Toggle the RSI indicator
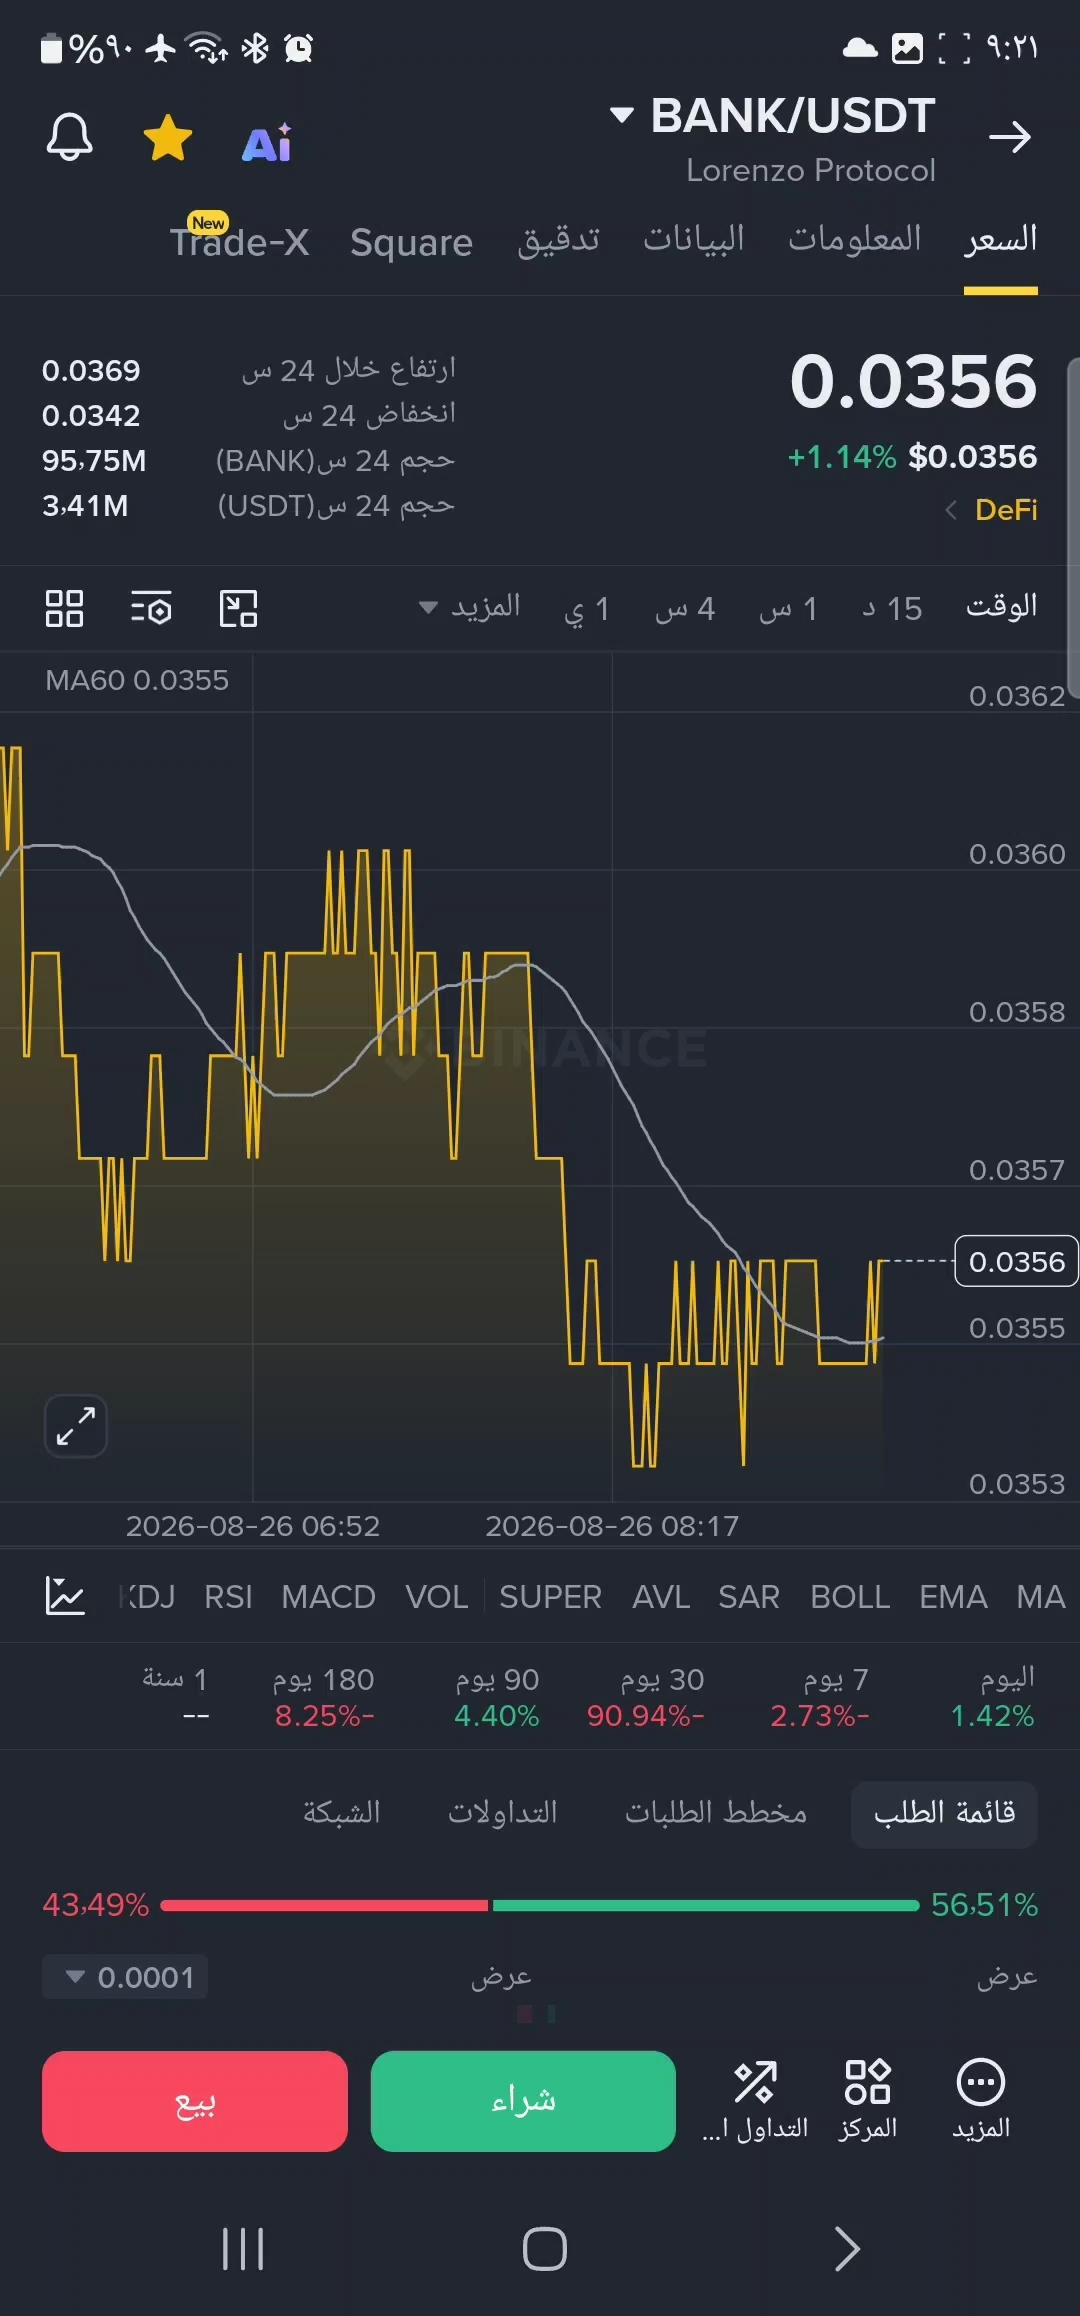 (x=228, y=1597)
